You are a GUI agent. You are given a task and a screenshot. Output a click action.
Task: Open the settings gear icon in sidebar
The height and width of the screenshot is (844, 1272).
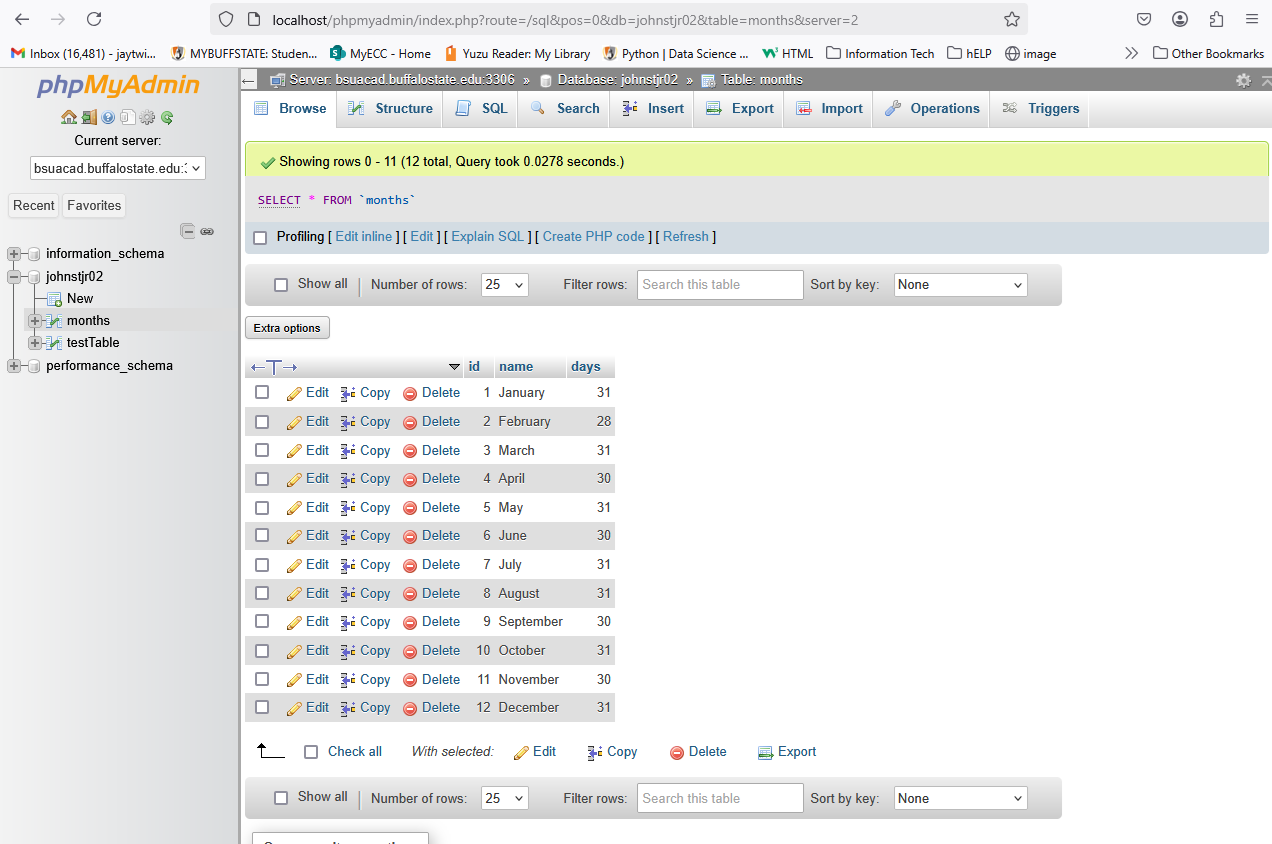tap(146, 117)
